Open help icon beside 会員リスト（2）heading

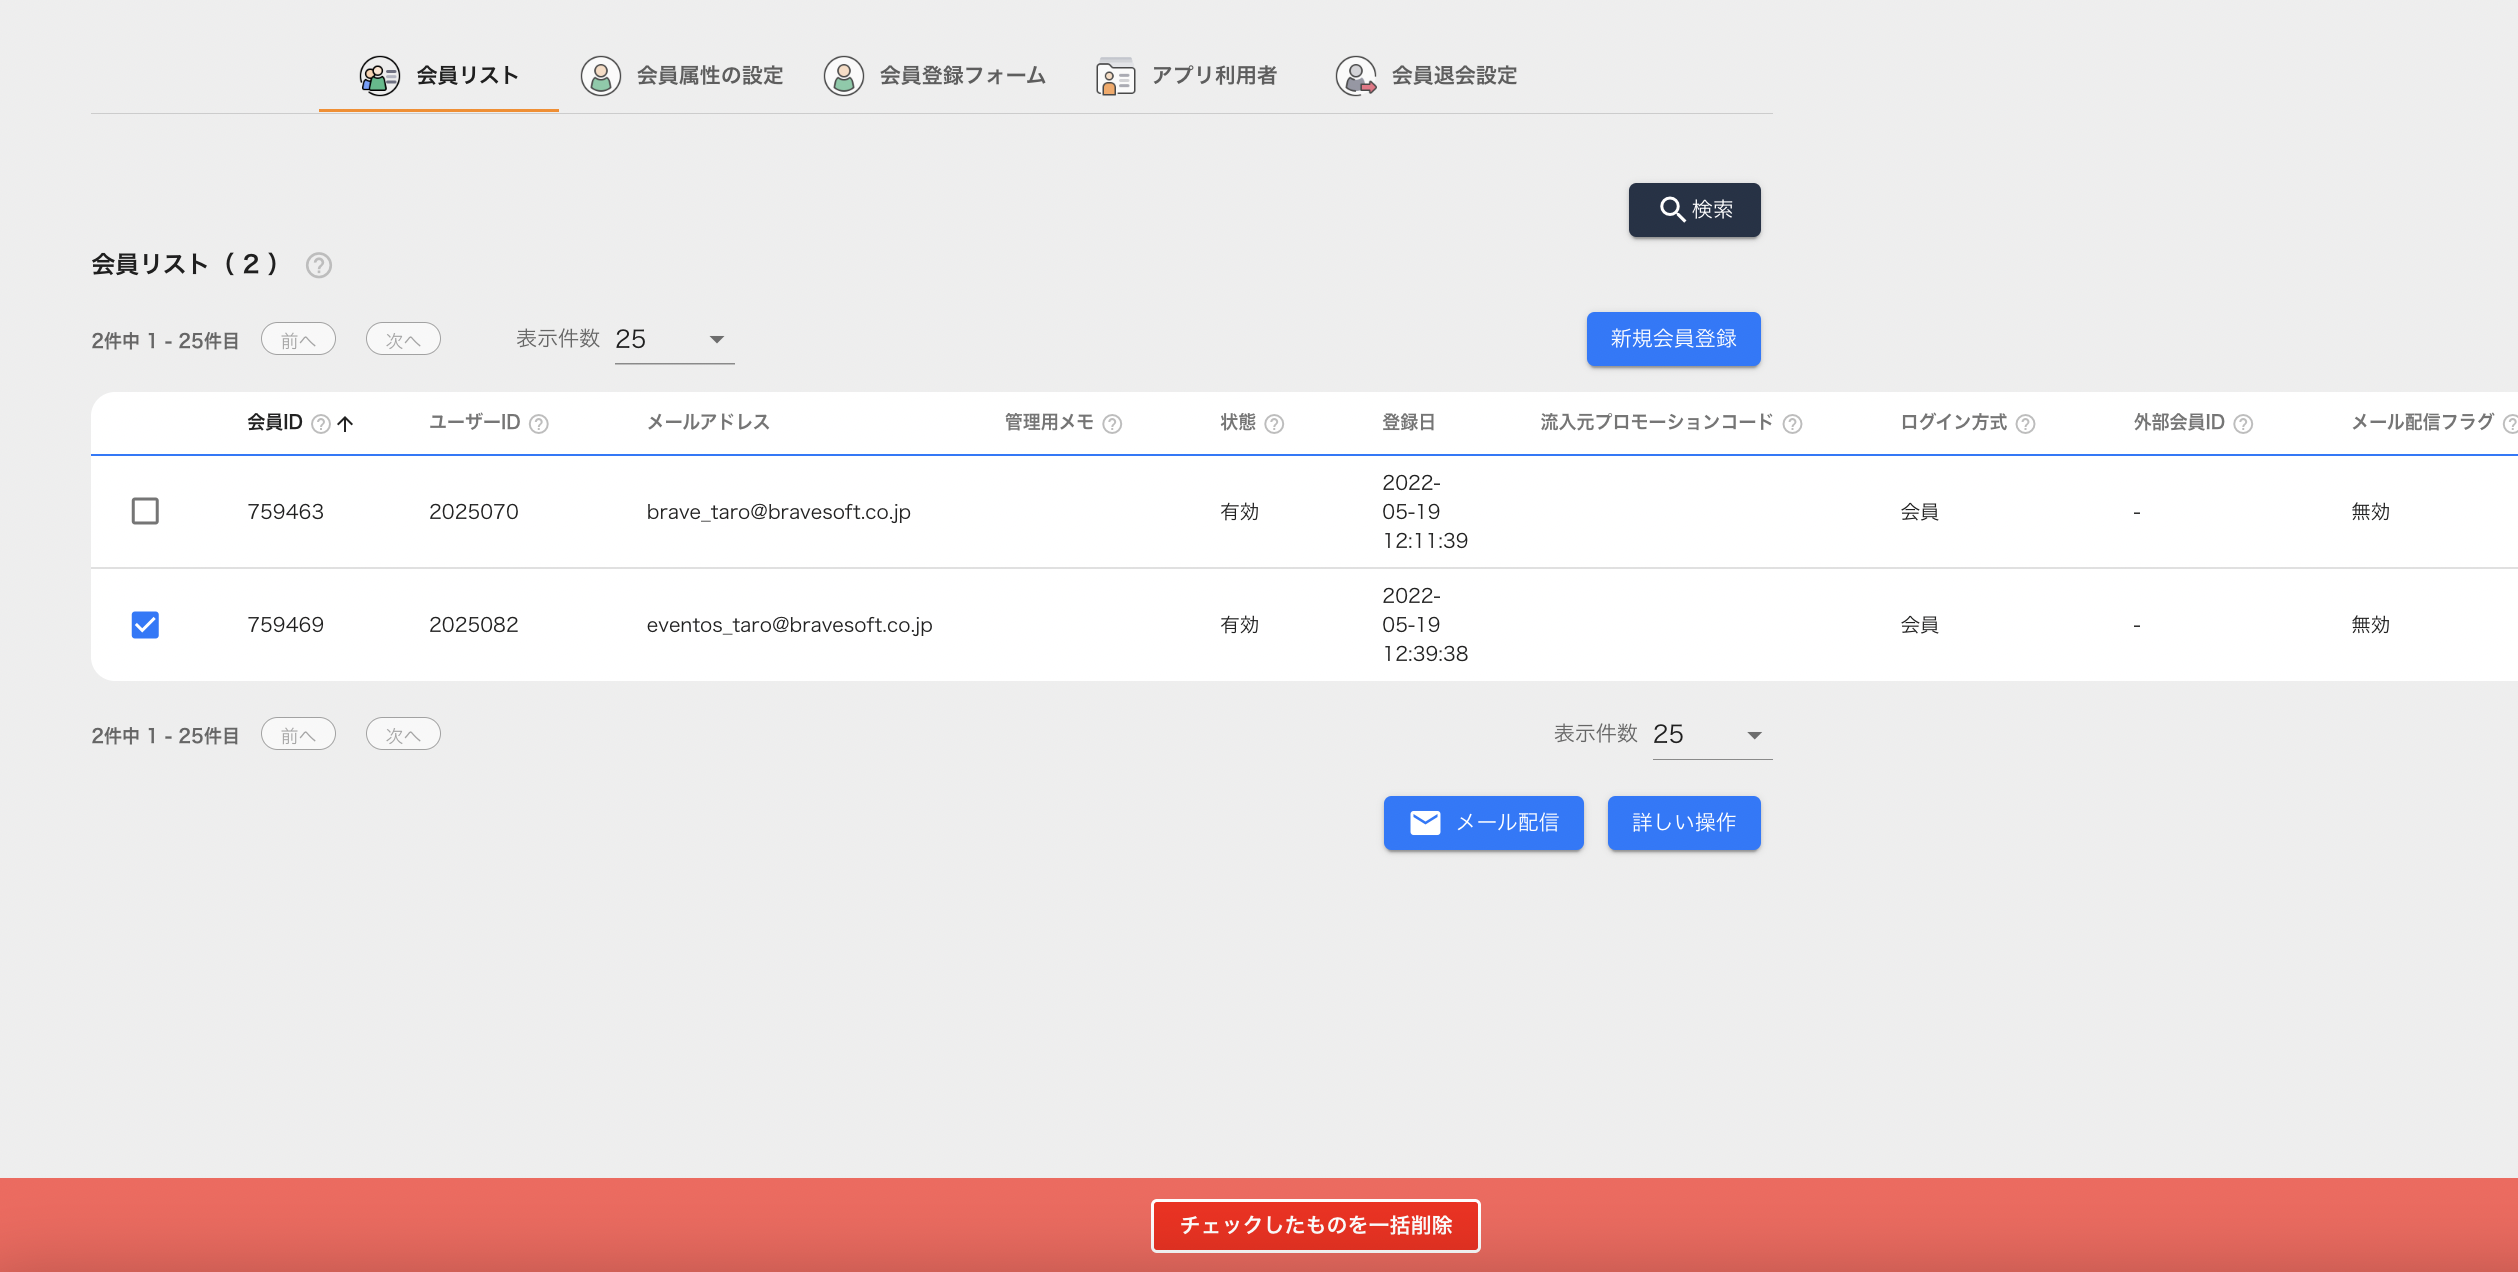click(319, 265)
